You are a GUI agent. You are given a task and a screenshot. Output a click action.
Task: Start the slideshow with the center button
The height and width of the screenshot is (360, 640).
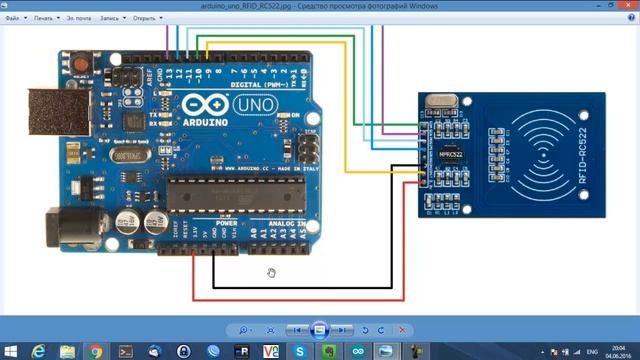coord(320,330)
